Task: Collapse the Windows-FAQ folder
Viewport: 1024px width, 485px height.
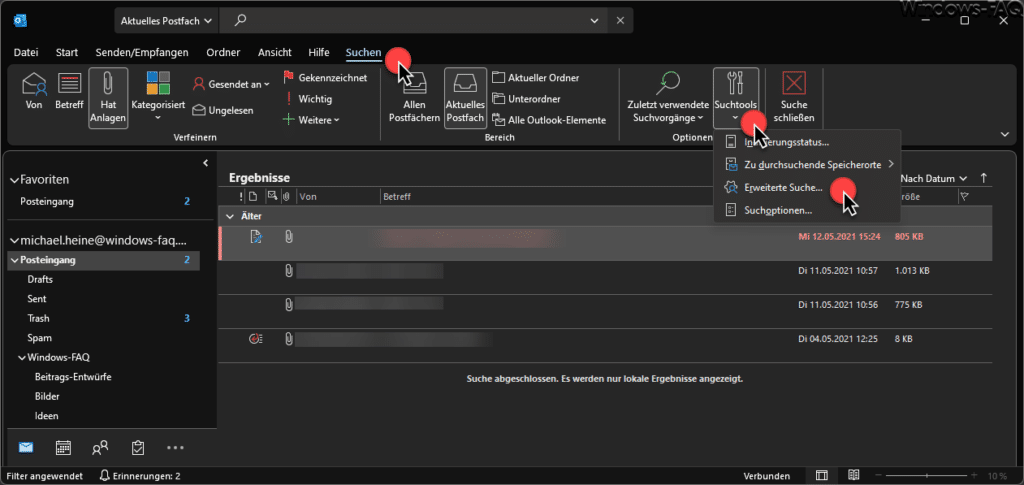Action: (22, 358)
